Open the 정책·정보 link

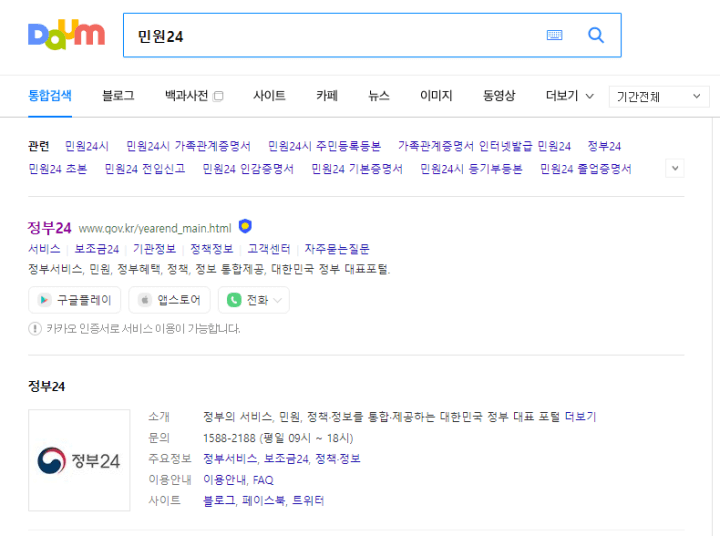tap(338, 458)
